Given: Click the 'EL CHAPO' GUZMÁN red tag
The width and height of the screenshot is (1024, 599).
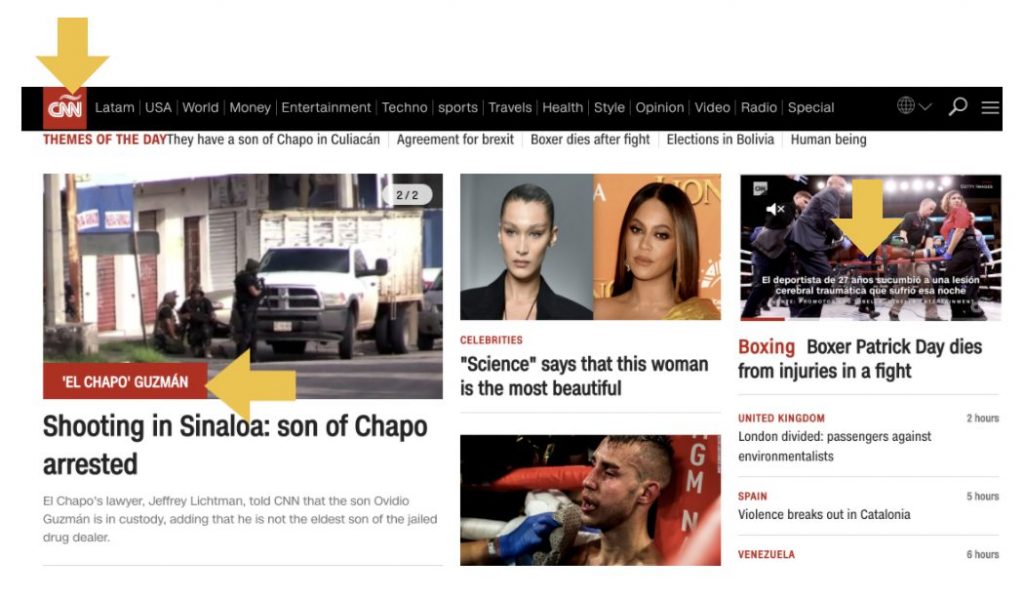Looking at the screenshot, I should pyautogui.click(x=125, y=381).
